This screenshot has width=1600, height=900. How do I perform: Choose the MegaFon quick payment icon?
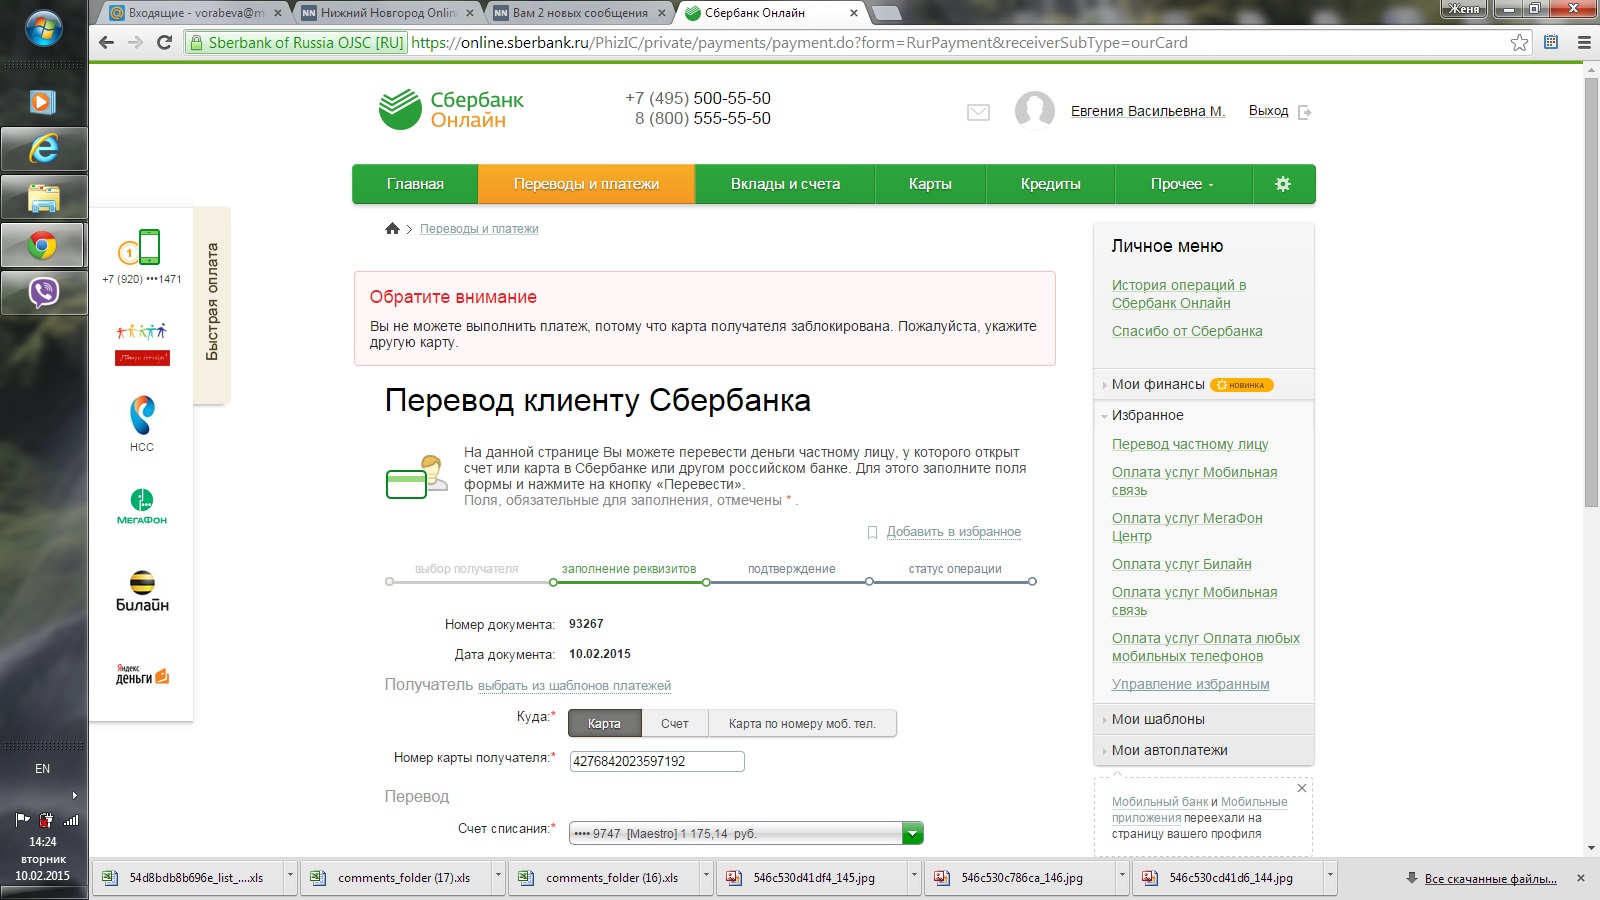[x=142, y=506]
